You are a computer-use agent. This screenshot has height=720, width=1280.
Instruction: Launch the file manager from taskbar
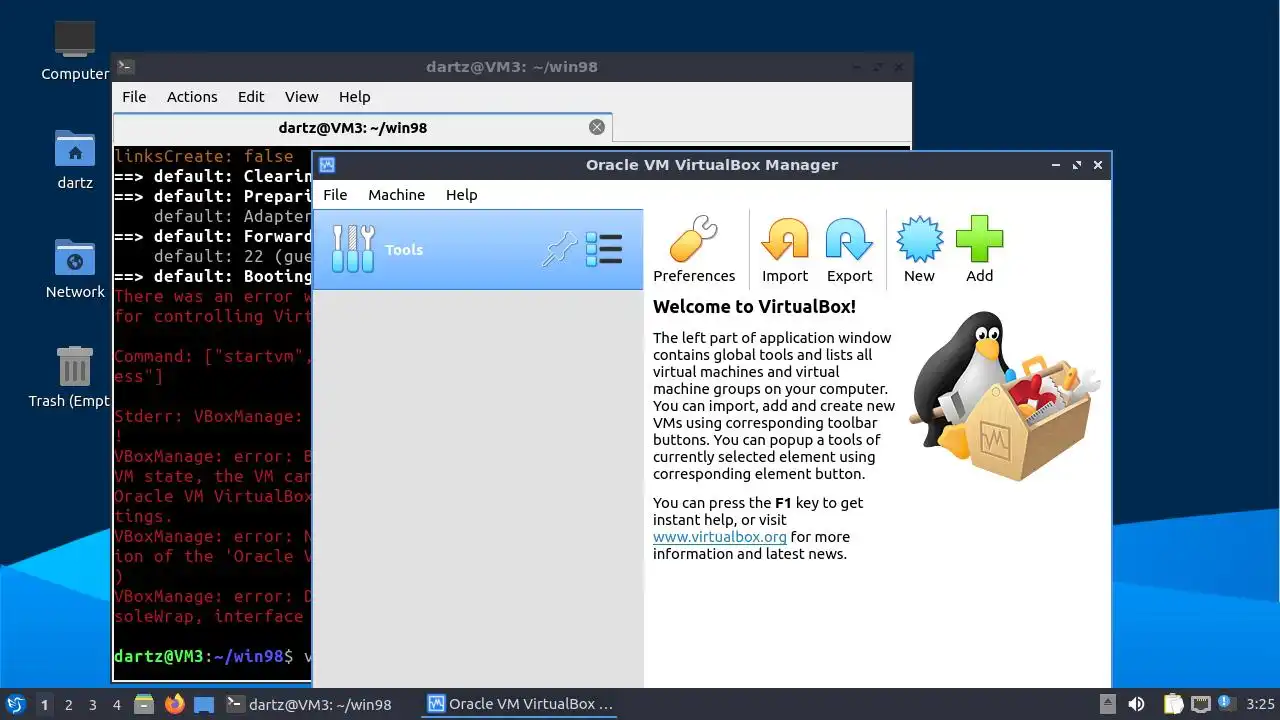click(x=144, y=705)
